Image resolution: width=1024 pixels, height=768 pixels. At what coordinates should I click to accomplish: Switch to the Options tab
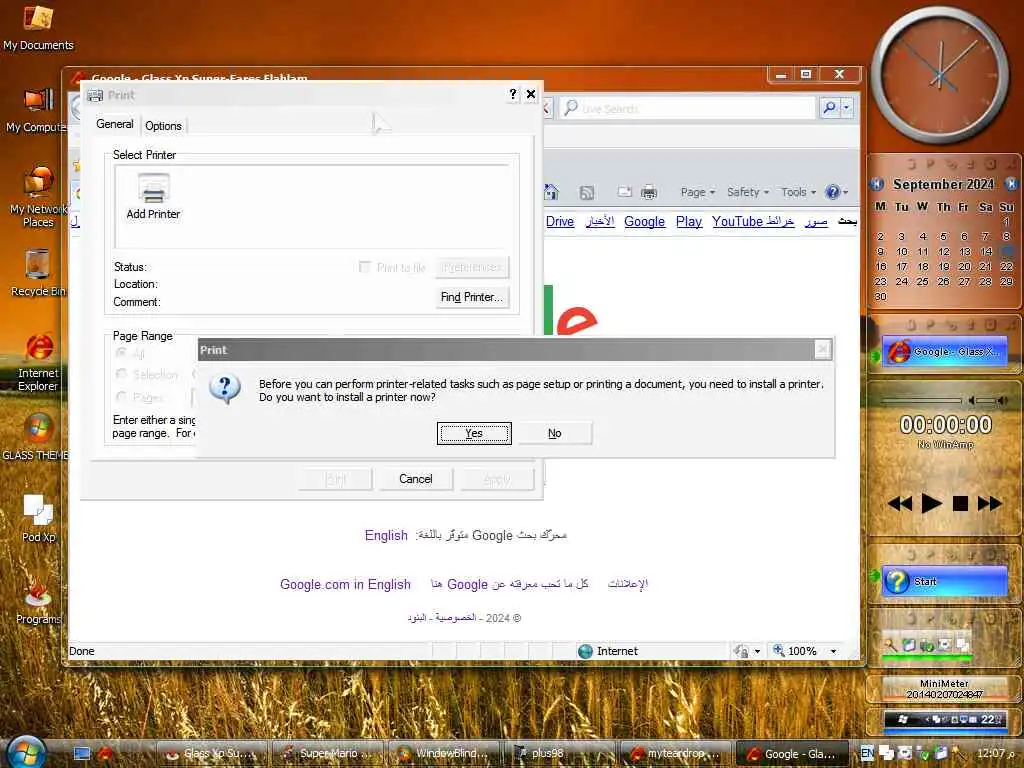click(163, 125)
